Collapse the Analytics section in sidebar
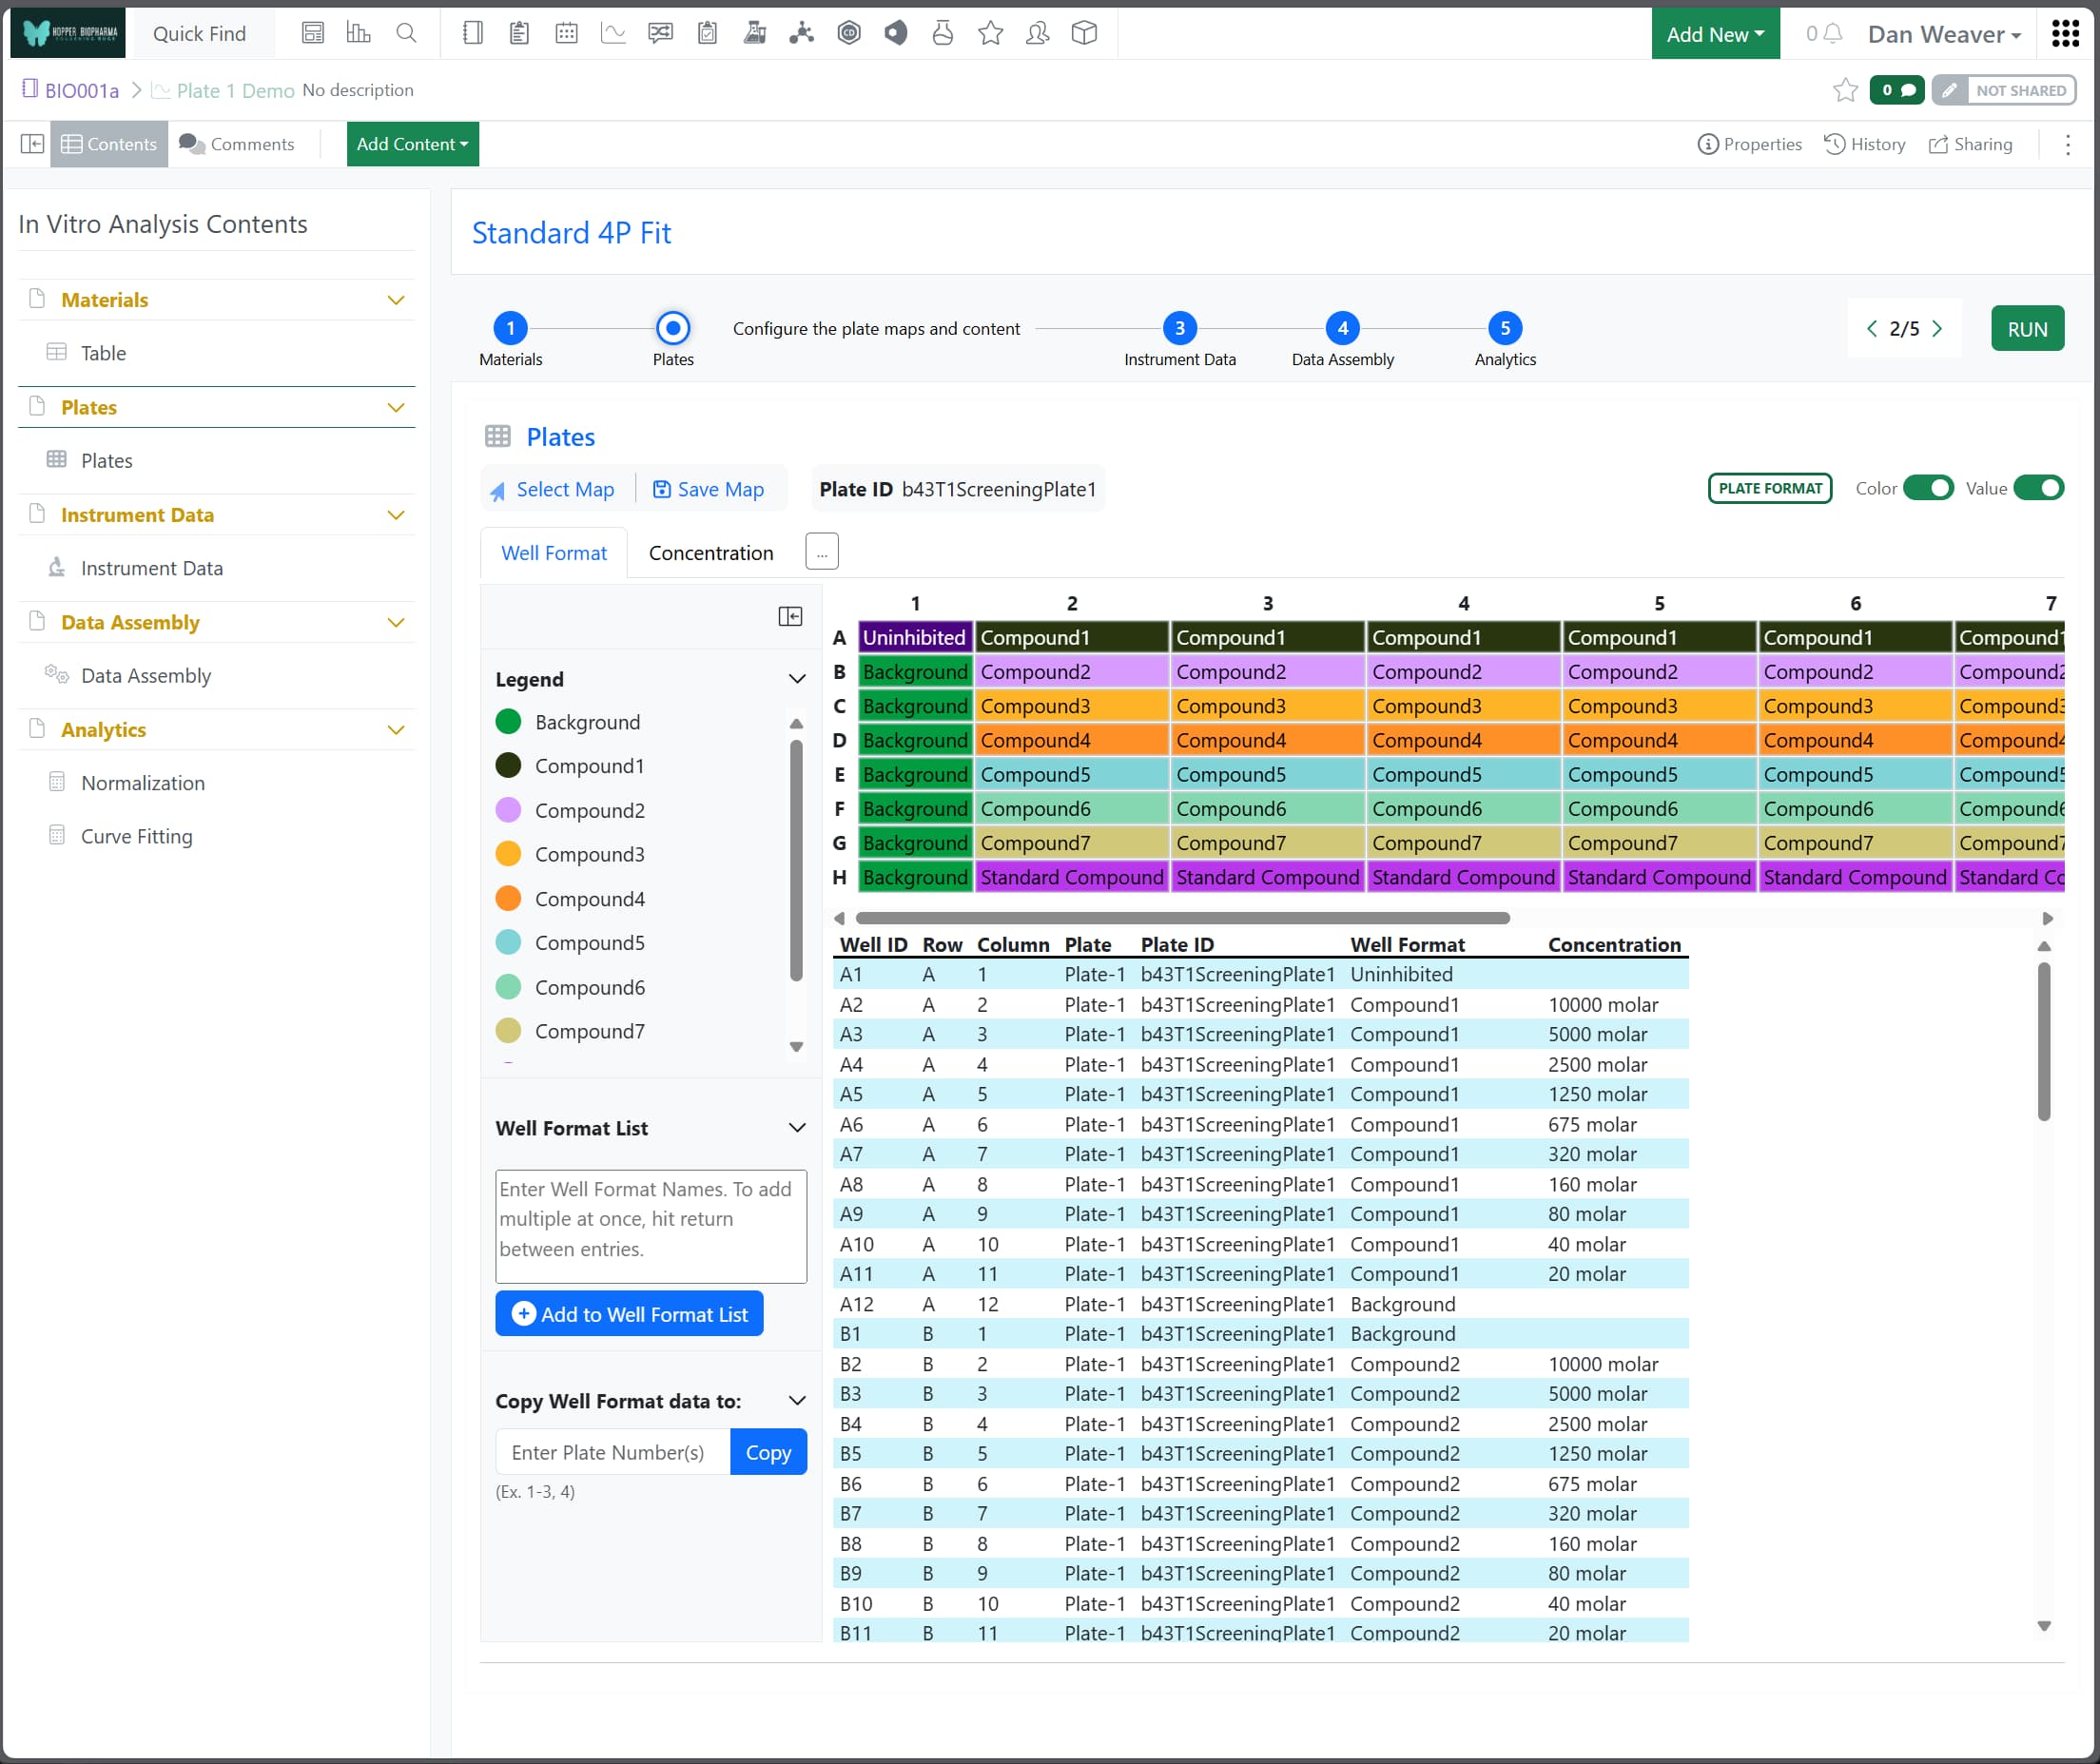Screen dimensions: 2100x1764 point(396,730)
